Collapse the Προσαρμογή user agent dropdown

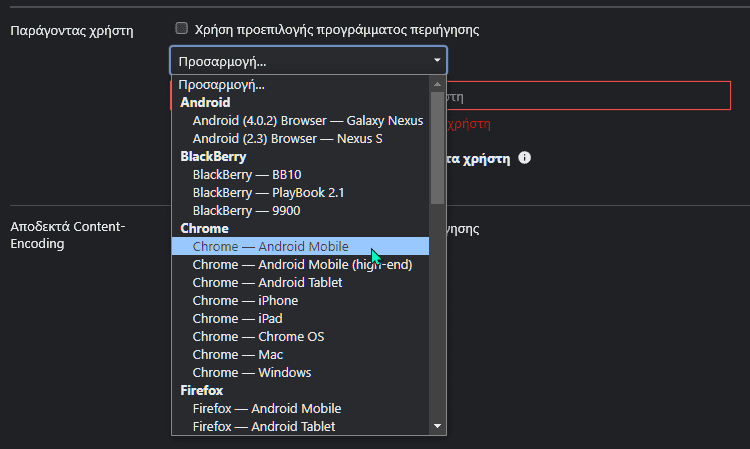pos(308,61)
